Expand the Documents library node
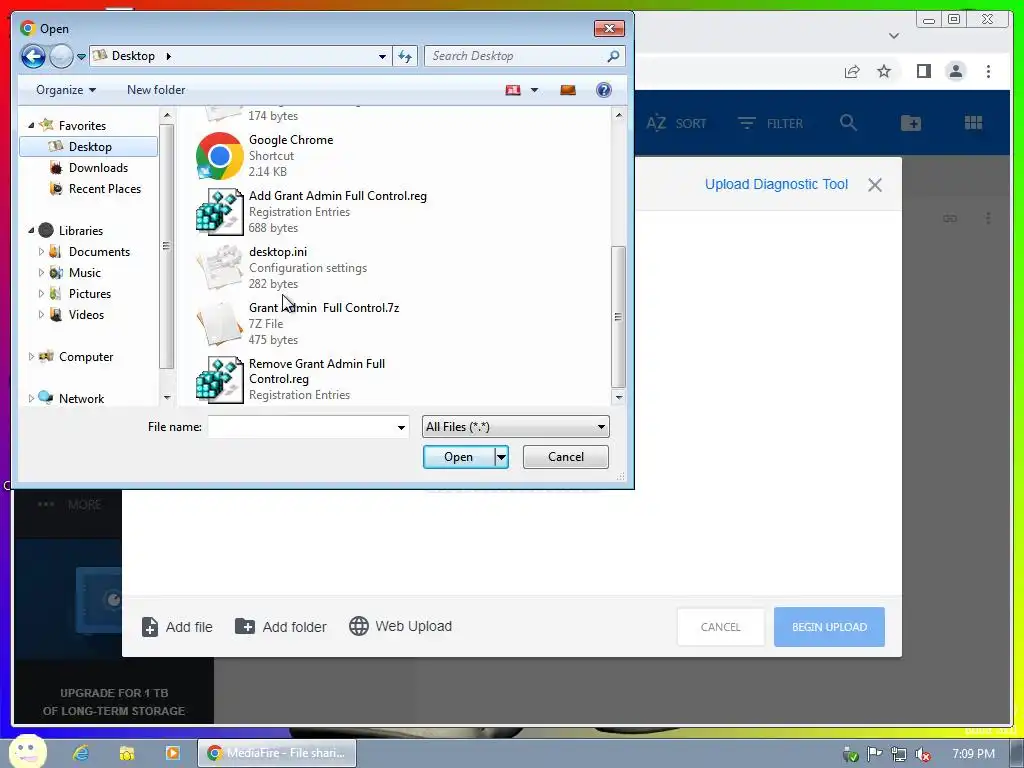The height and width of the screenshot is (768, 1024). coord(41,251)
